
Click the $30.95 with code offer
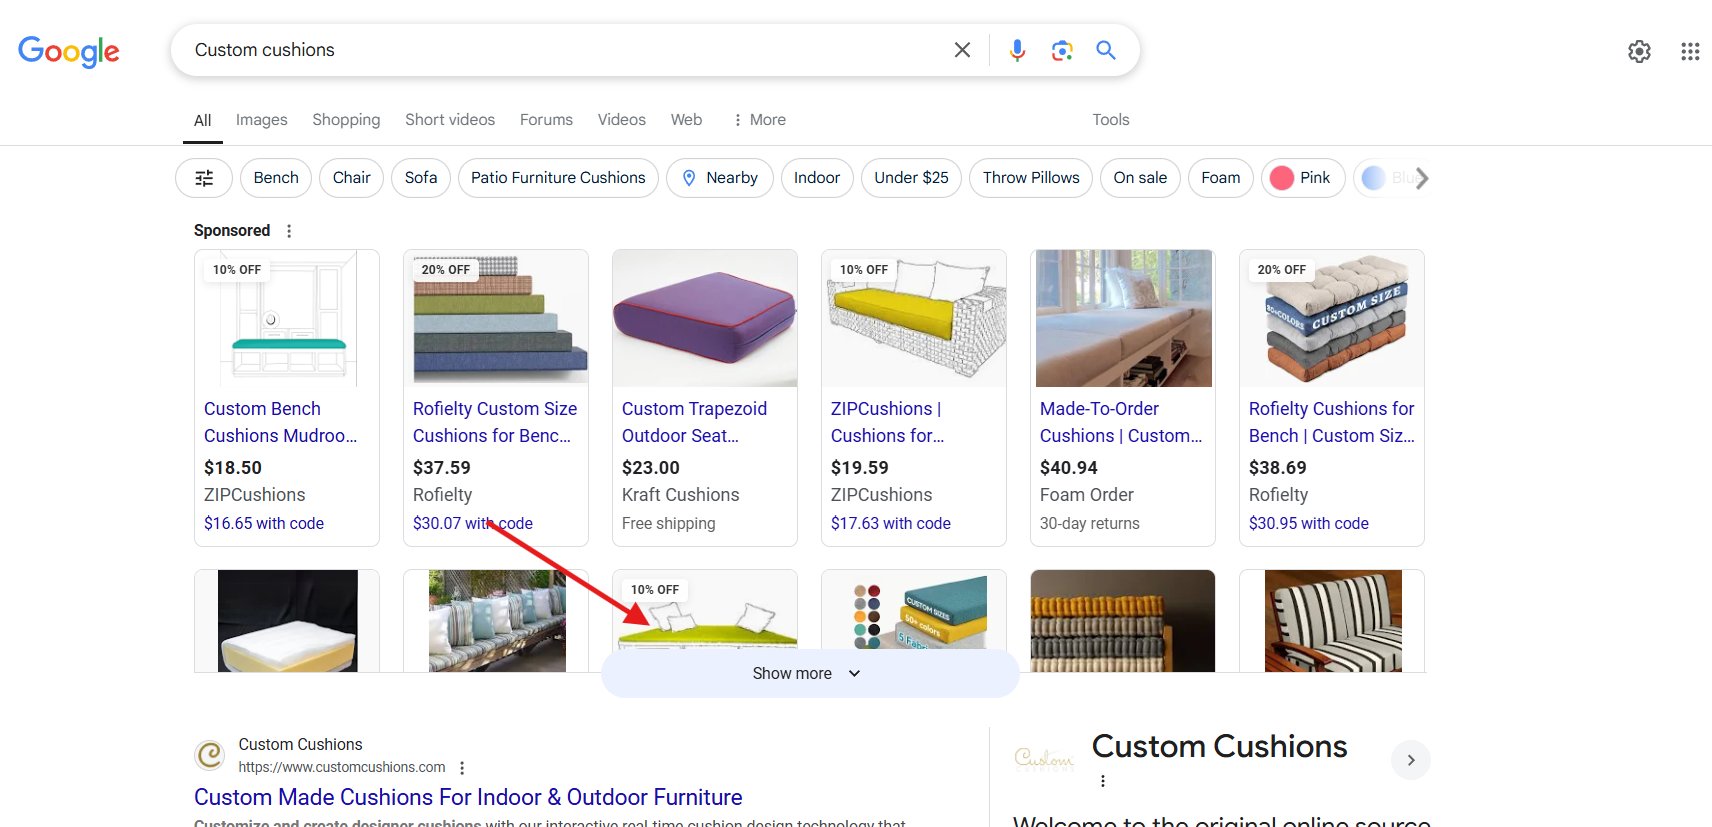click(x=1309, y=523)
